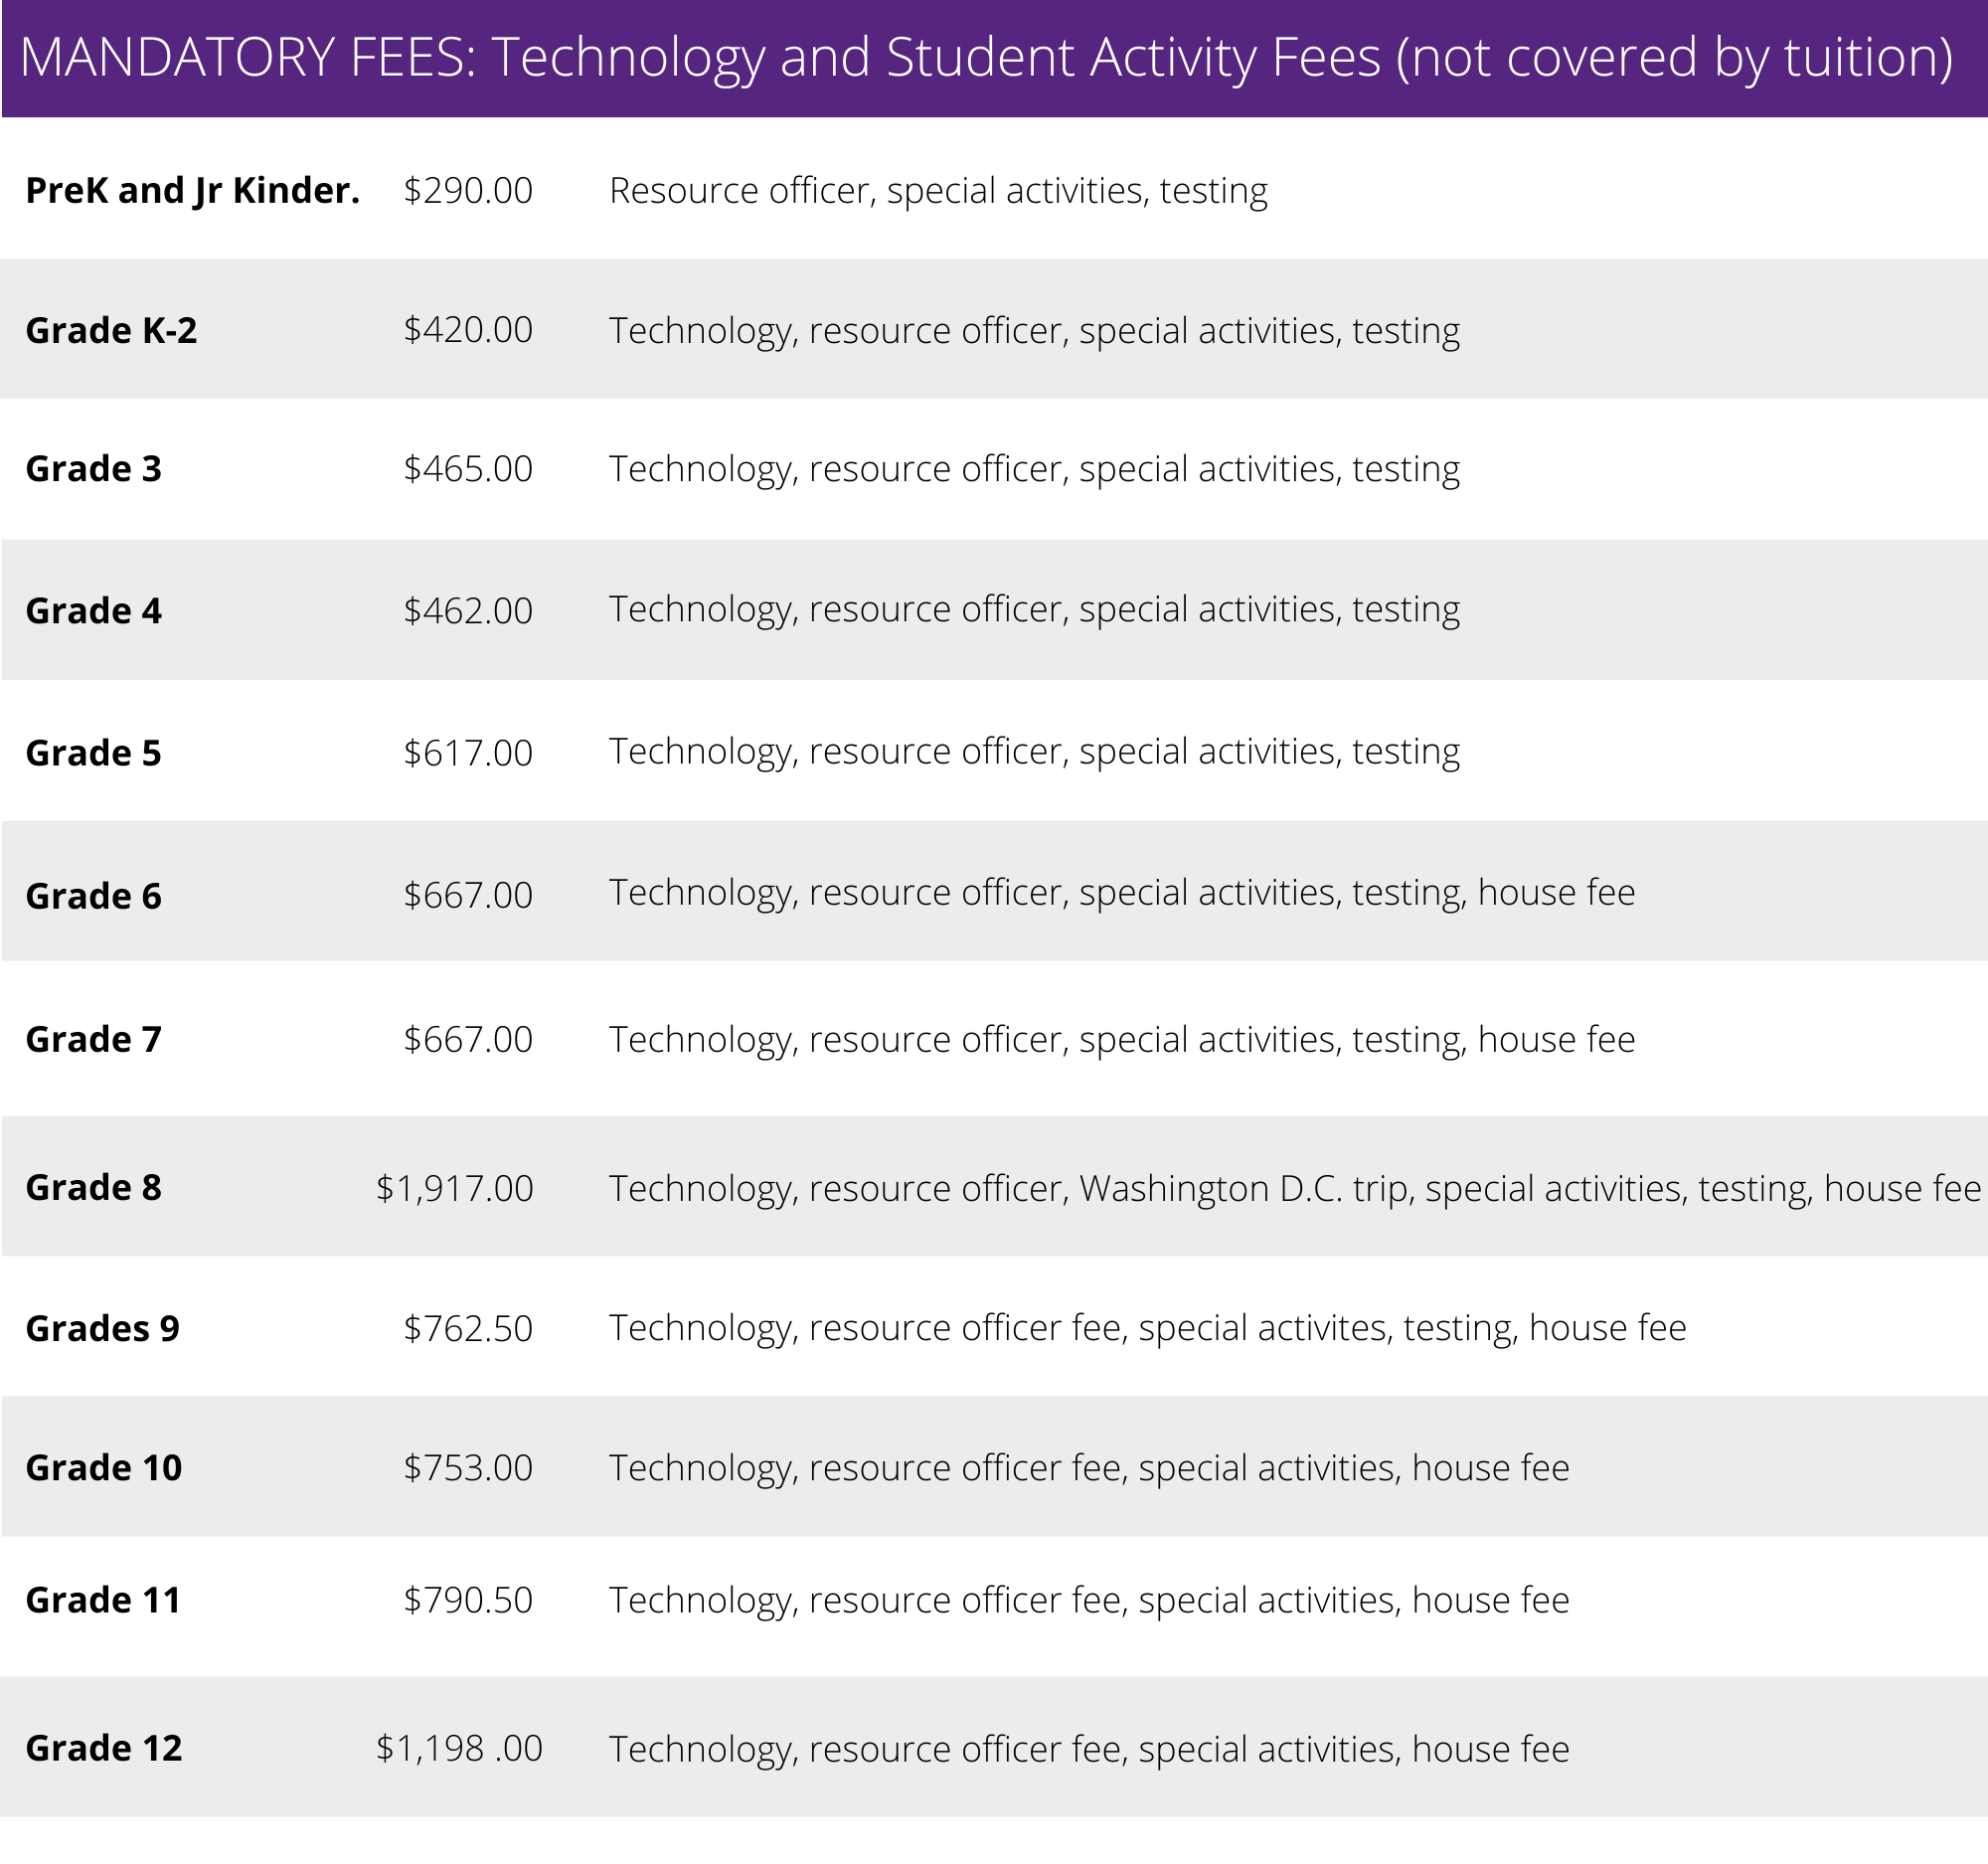The image size is (1988, 1864).
Task: Click the Grade 12 fee description text
Action: [1089, 1750]
